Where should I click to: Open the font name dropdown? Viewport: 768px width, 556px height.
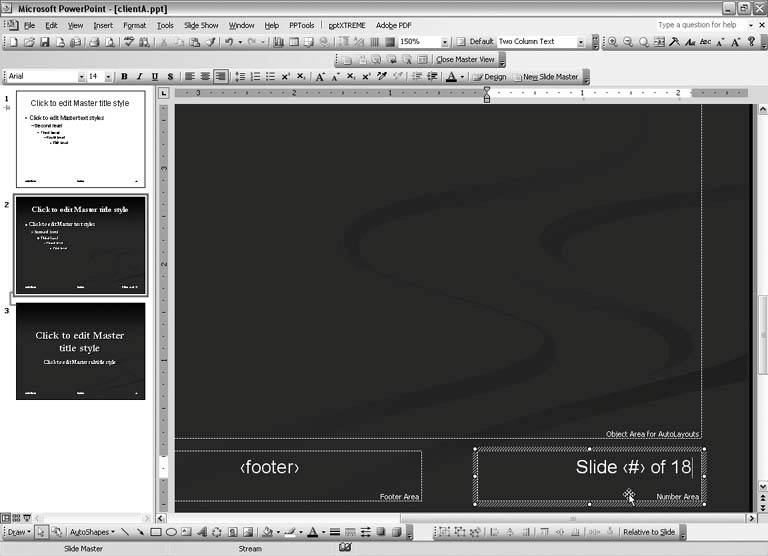click(x=80, y=77)
